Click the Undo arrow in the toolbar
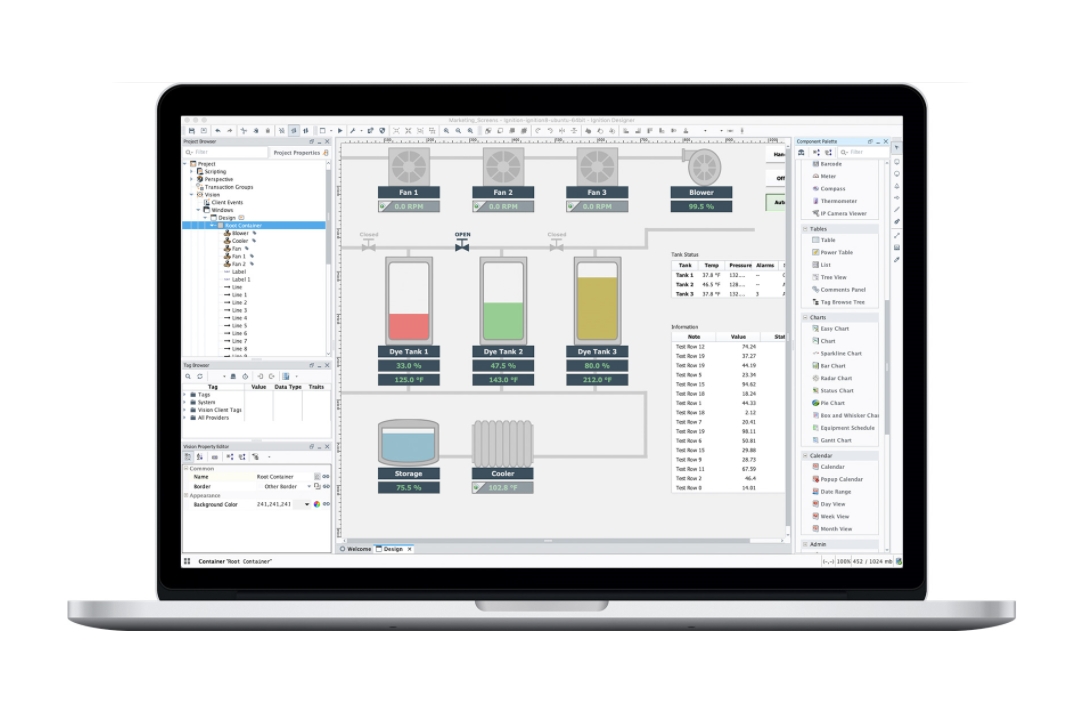 pos(217,131)
